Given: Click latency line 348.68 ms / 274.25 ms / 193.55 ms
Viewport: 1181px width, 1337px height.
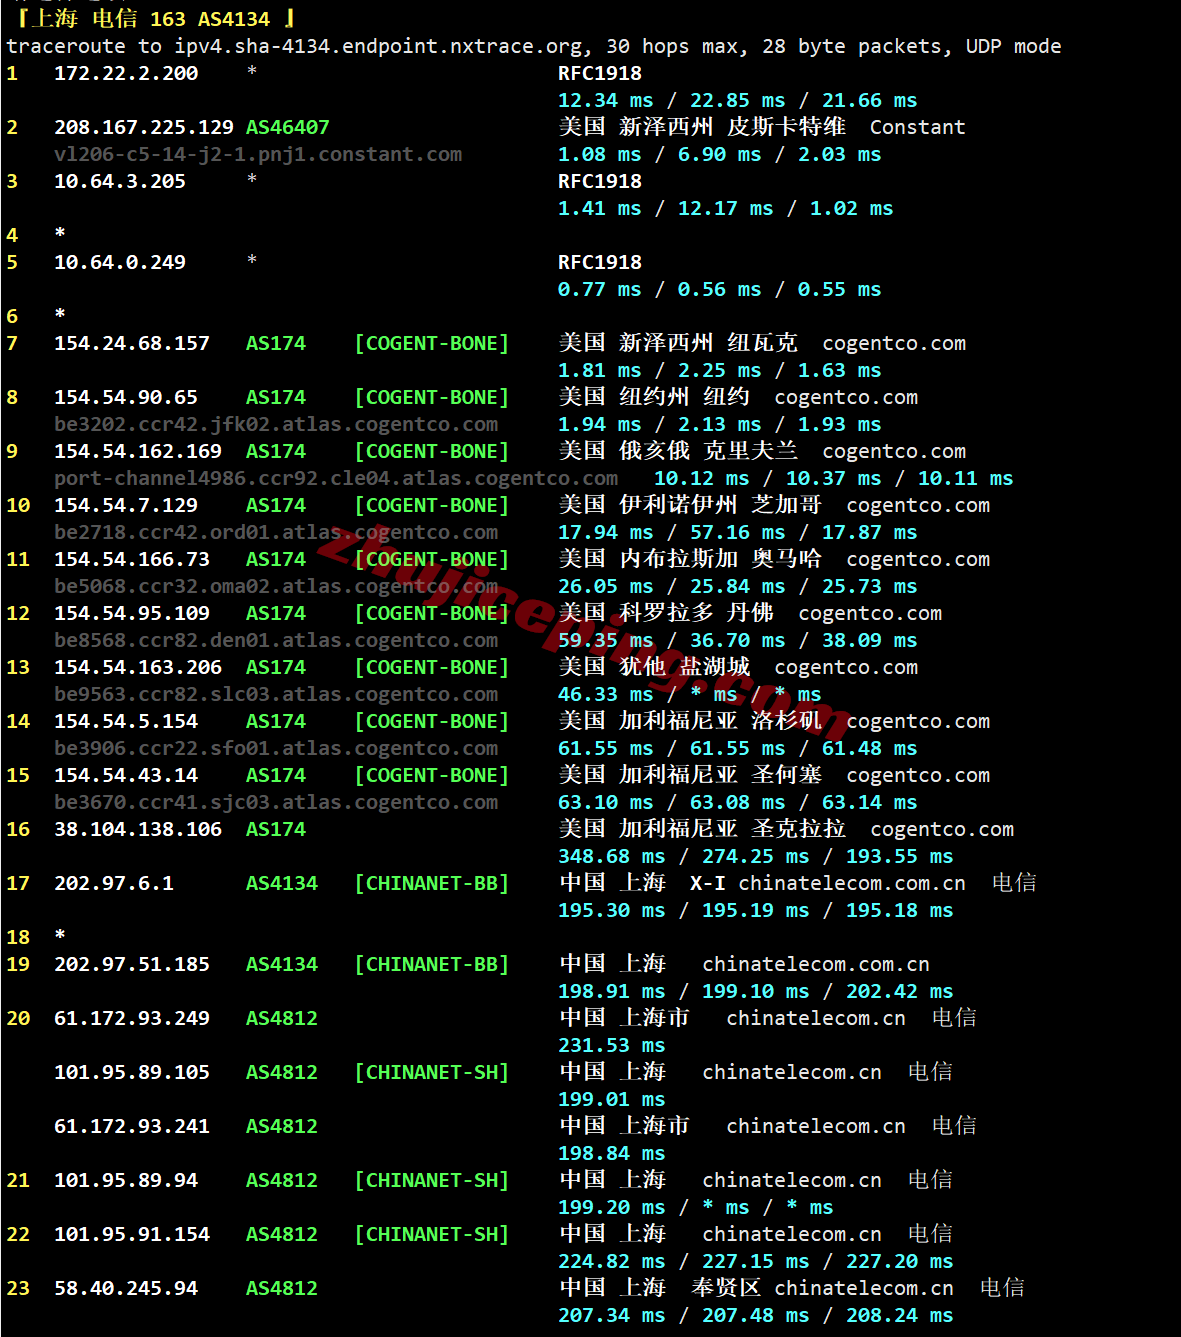Looking at the screenshot, I should (756, 856).
